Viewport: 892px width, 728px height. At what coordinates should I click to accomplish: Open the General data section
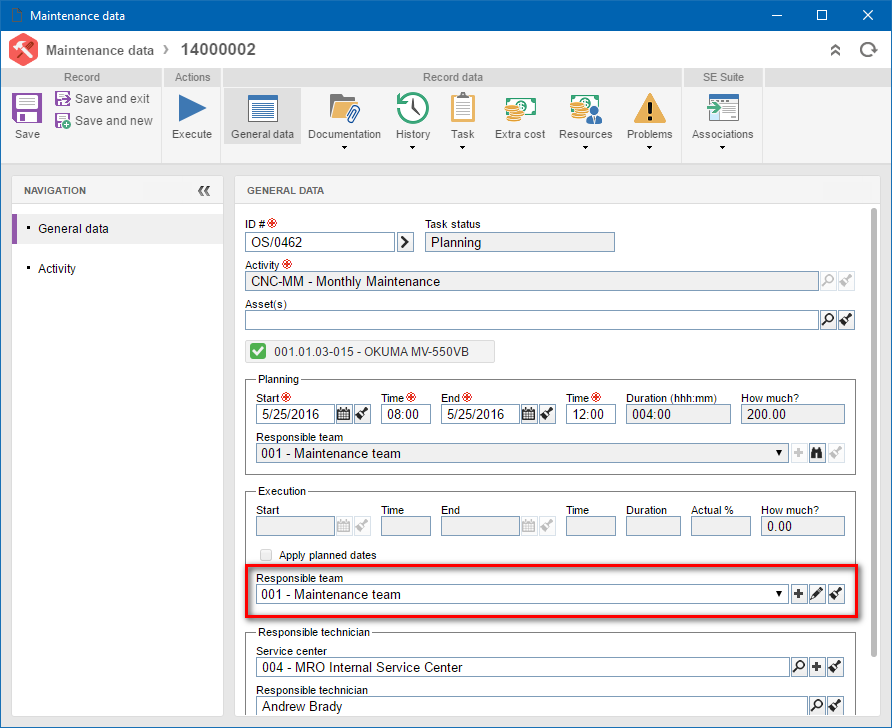(262, 115)
